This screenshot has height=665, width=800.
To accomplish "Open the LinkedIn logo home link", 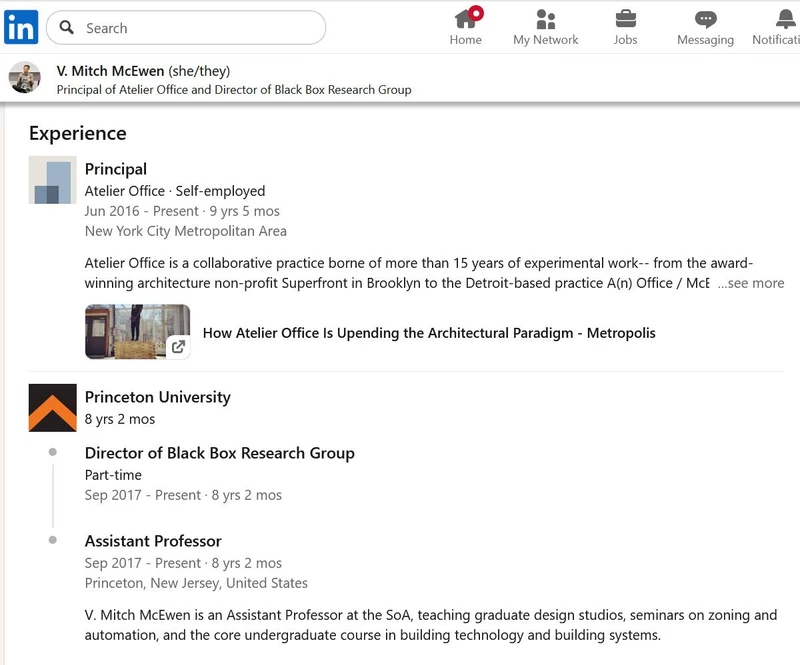I will click(21, 27).
